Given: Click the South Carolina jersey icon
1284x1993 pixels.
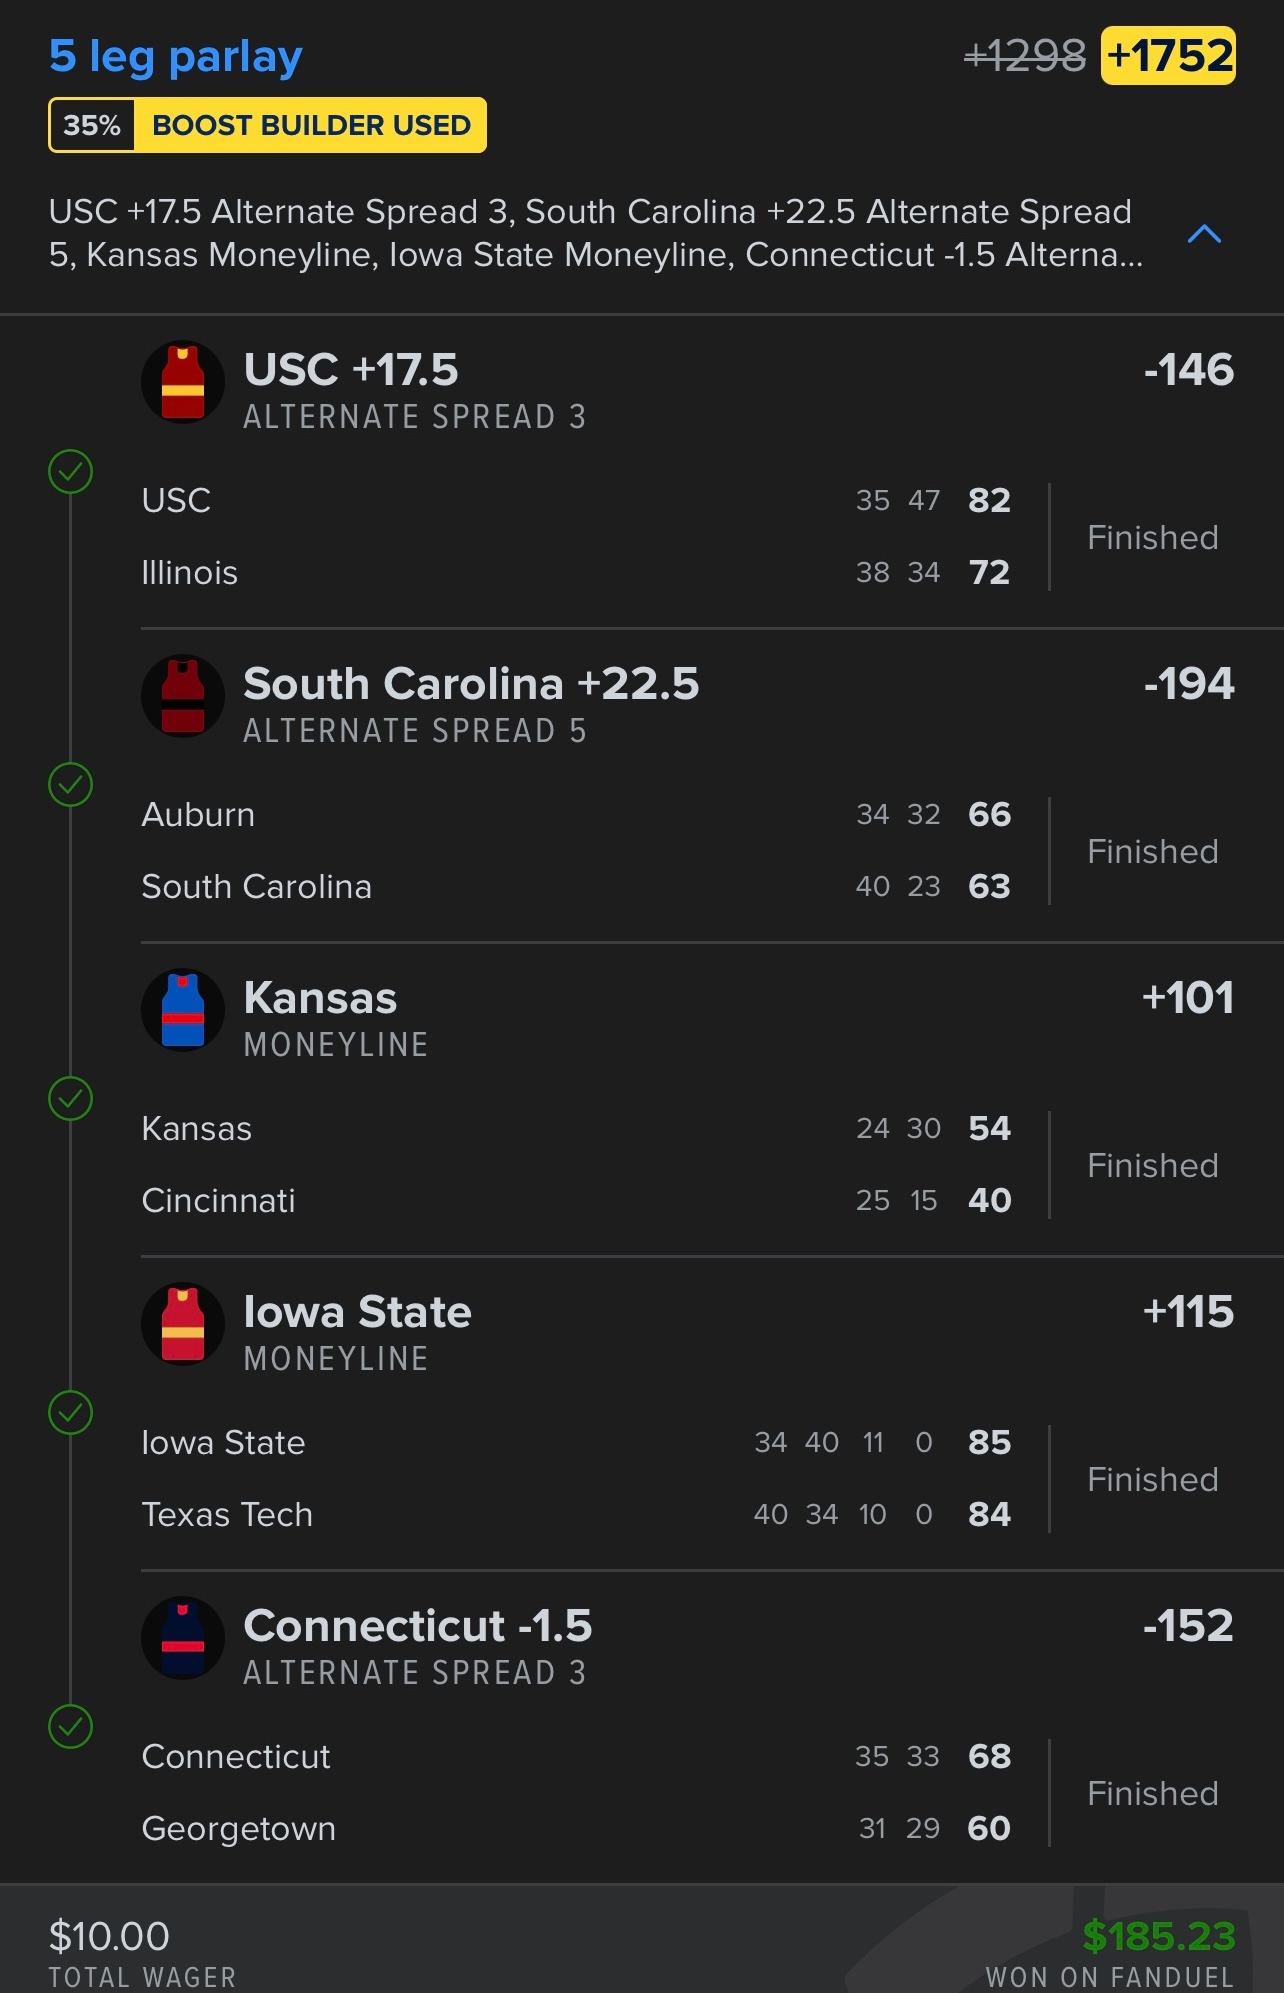Looking at the screenshot, I should [183, 696].
